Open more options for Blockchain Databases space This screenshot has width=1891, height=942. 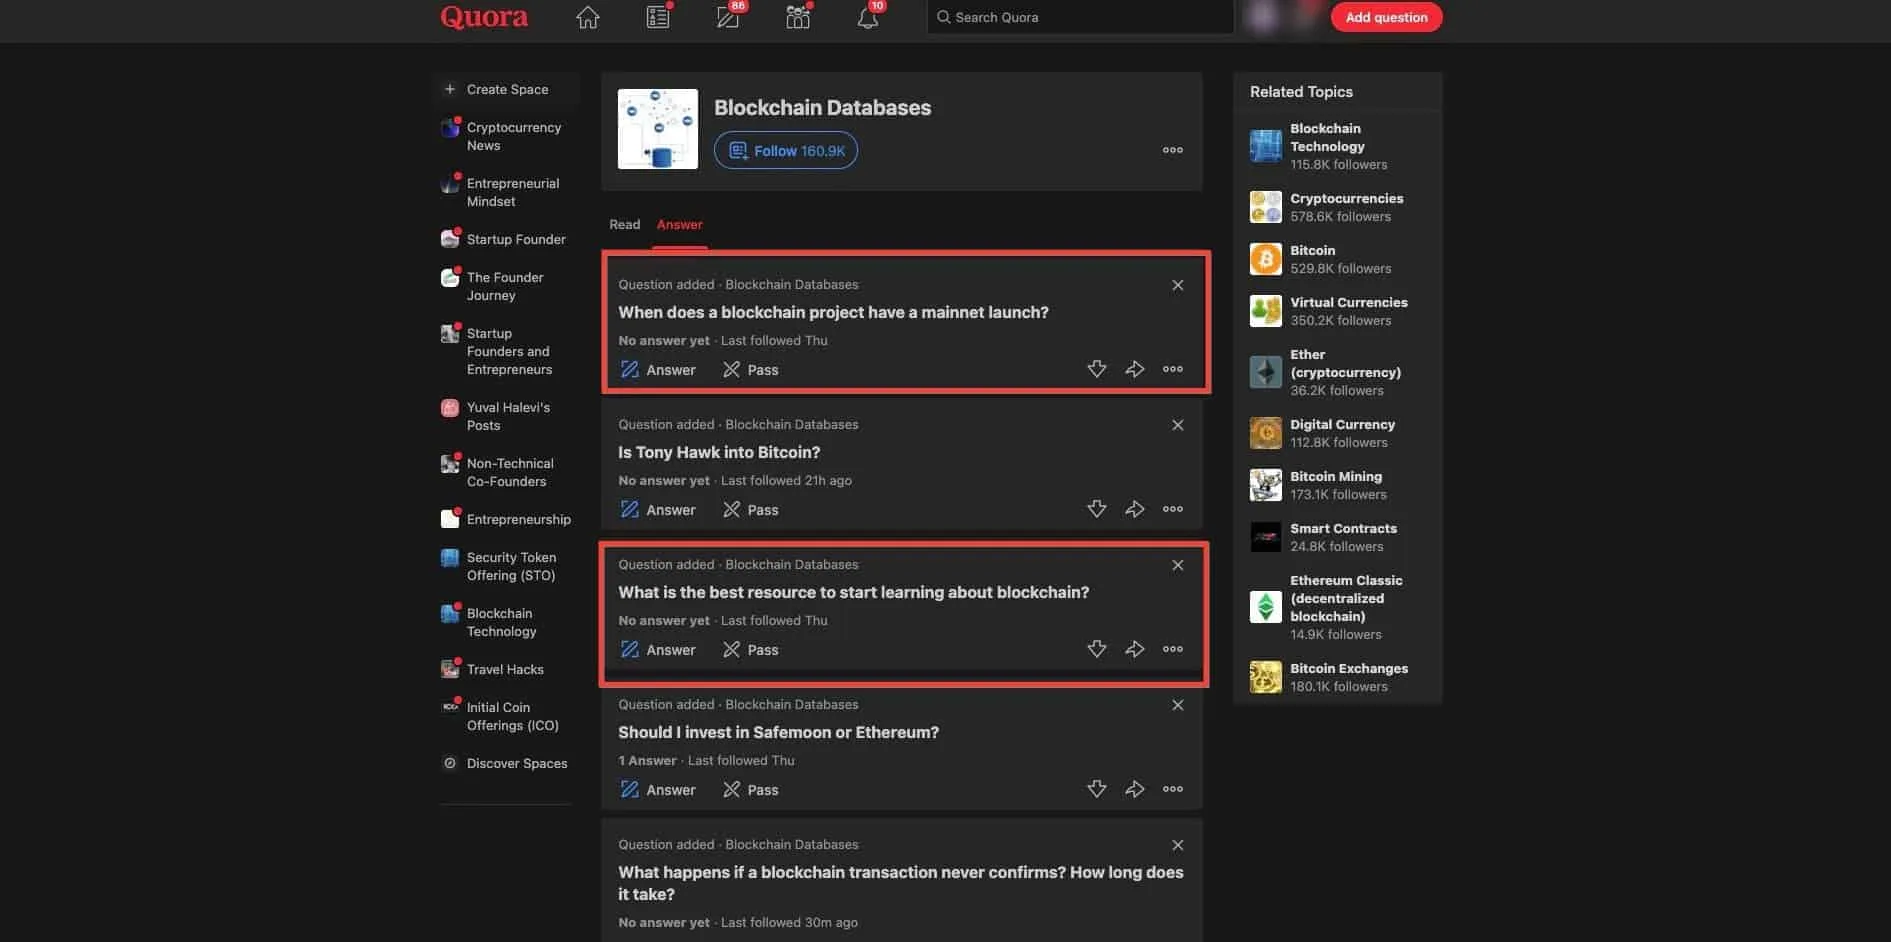pos(1171,149)
